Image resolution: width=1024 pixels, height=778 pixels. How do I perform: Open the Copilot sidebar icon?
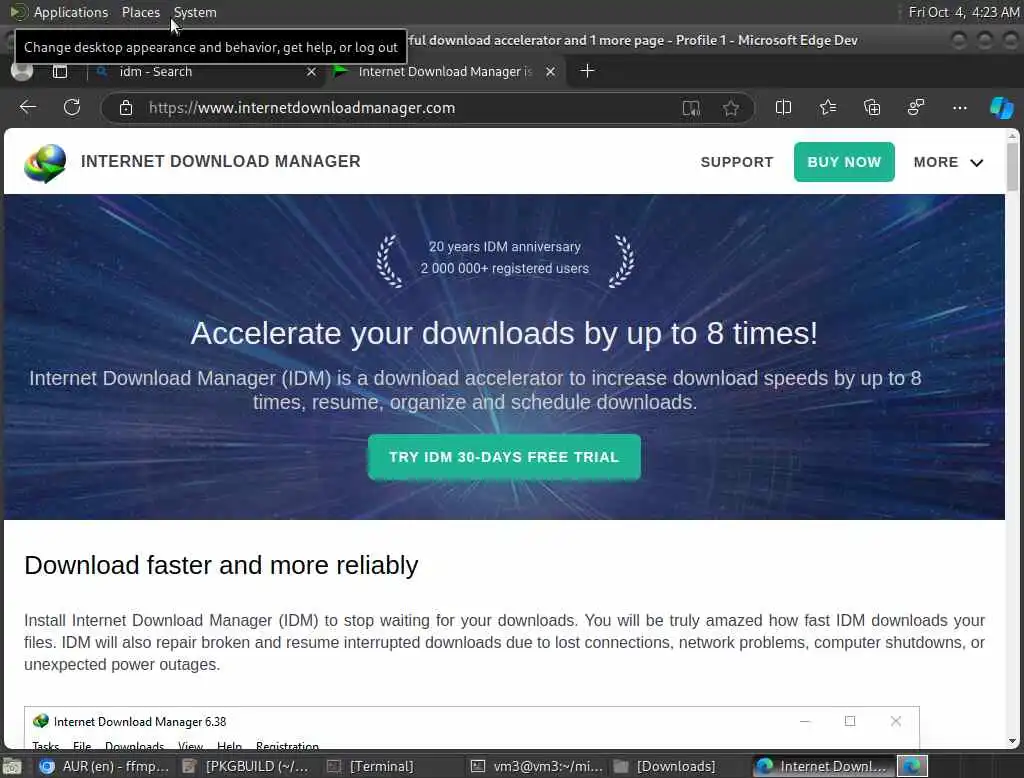[x=1002, y=108]
